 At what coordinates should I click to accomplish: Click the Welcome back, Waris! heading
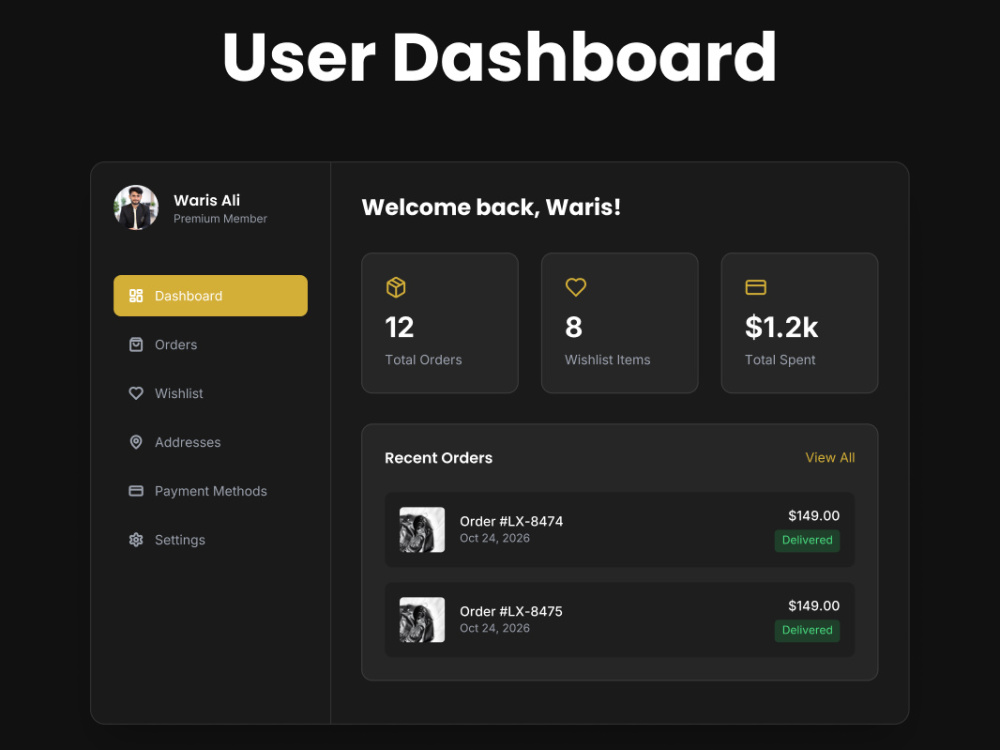click(x=491, y=207)
